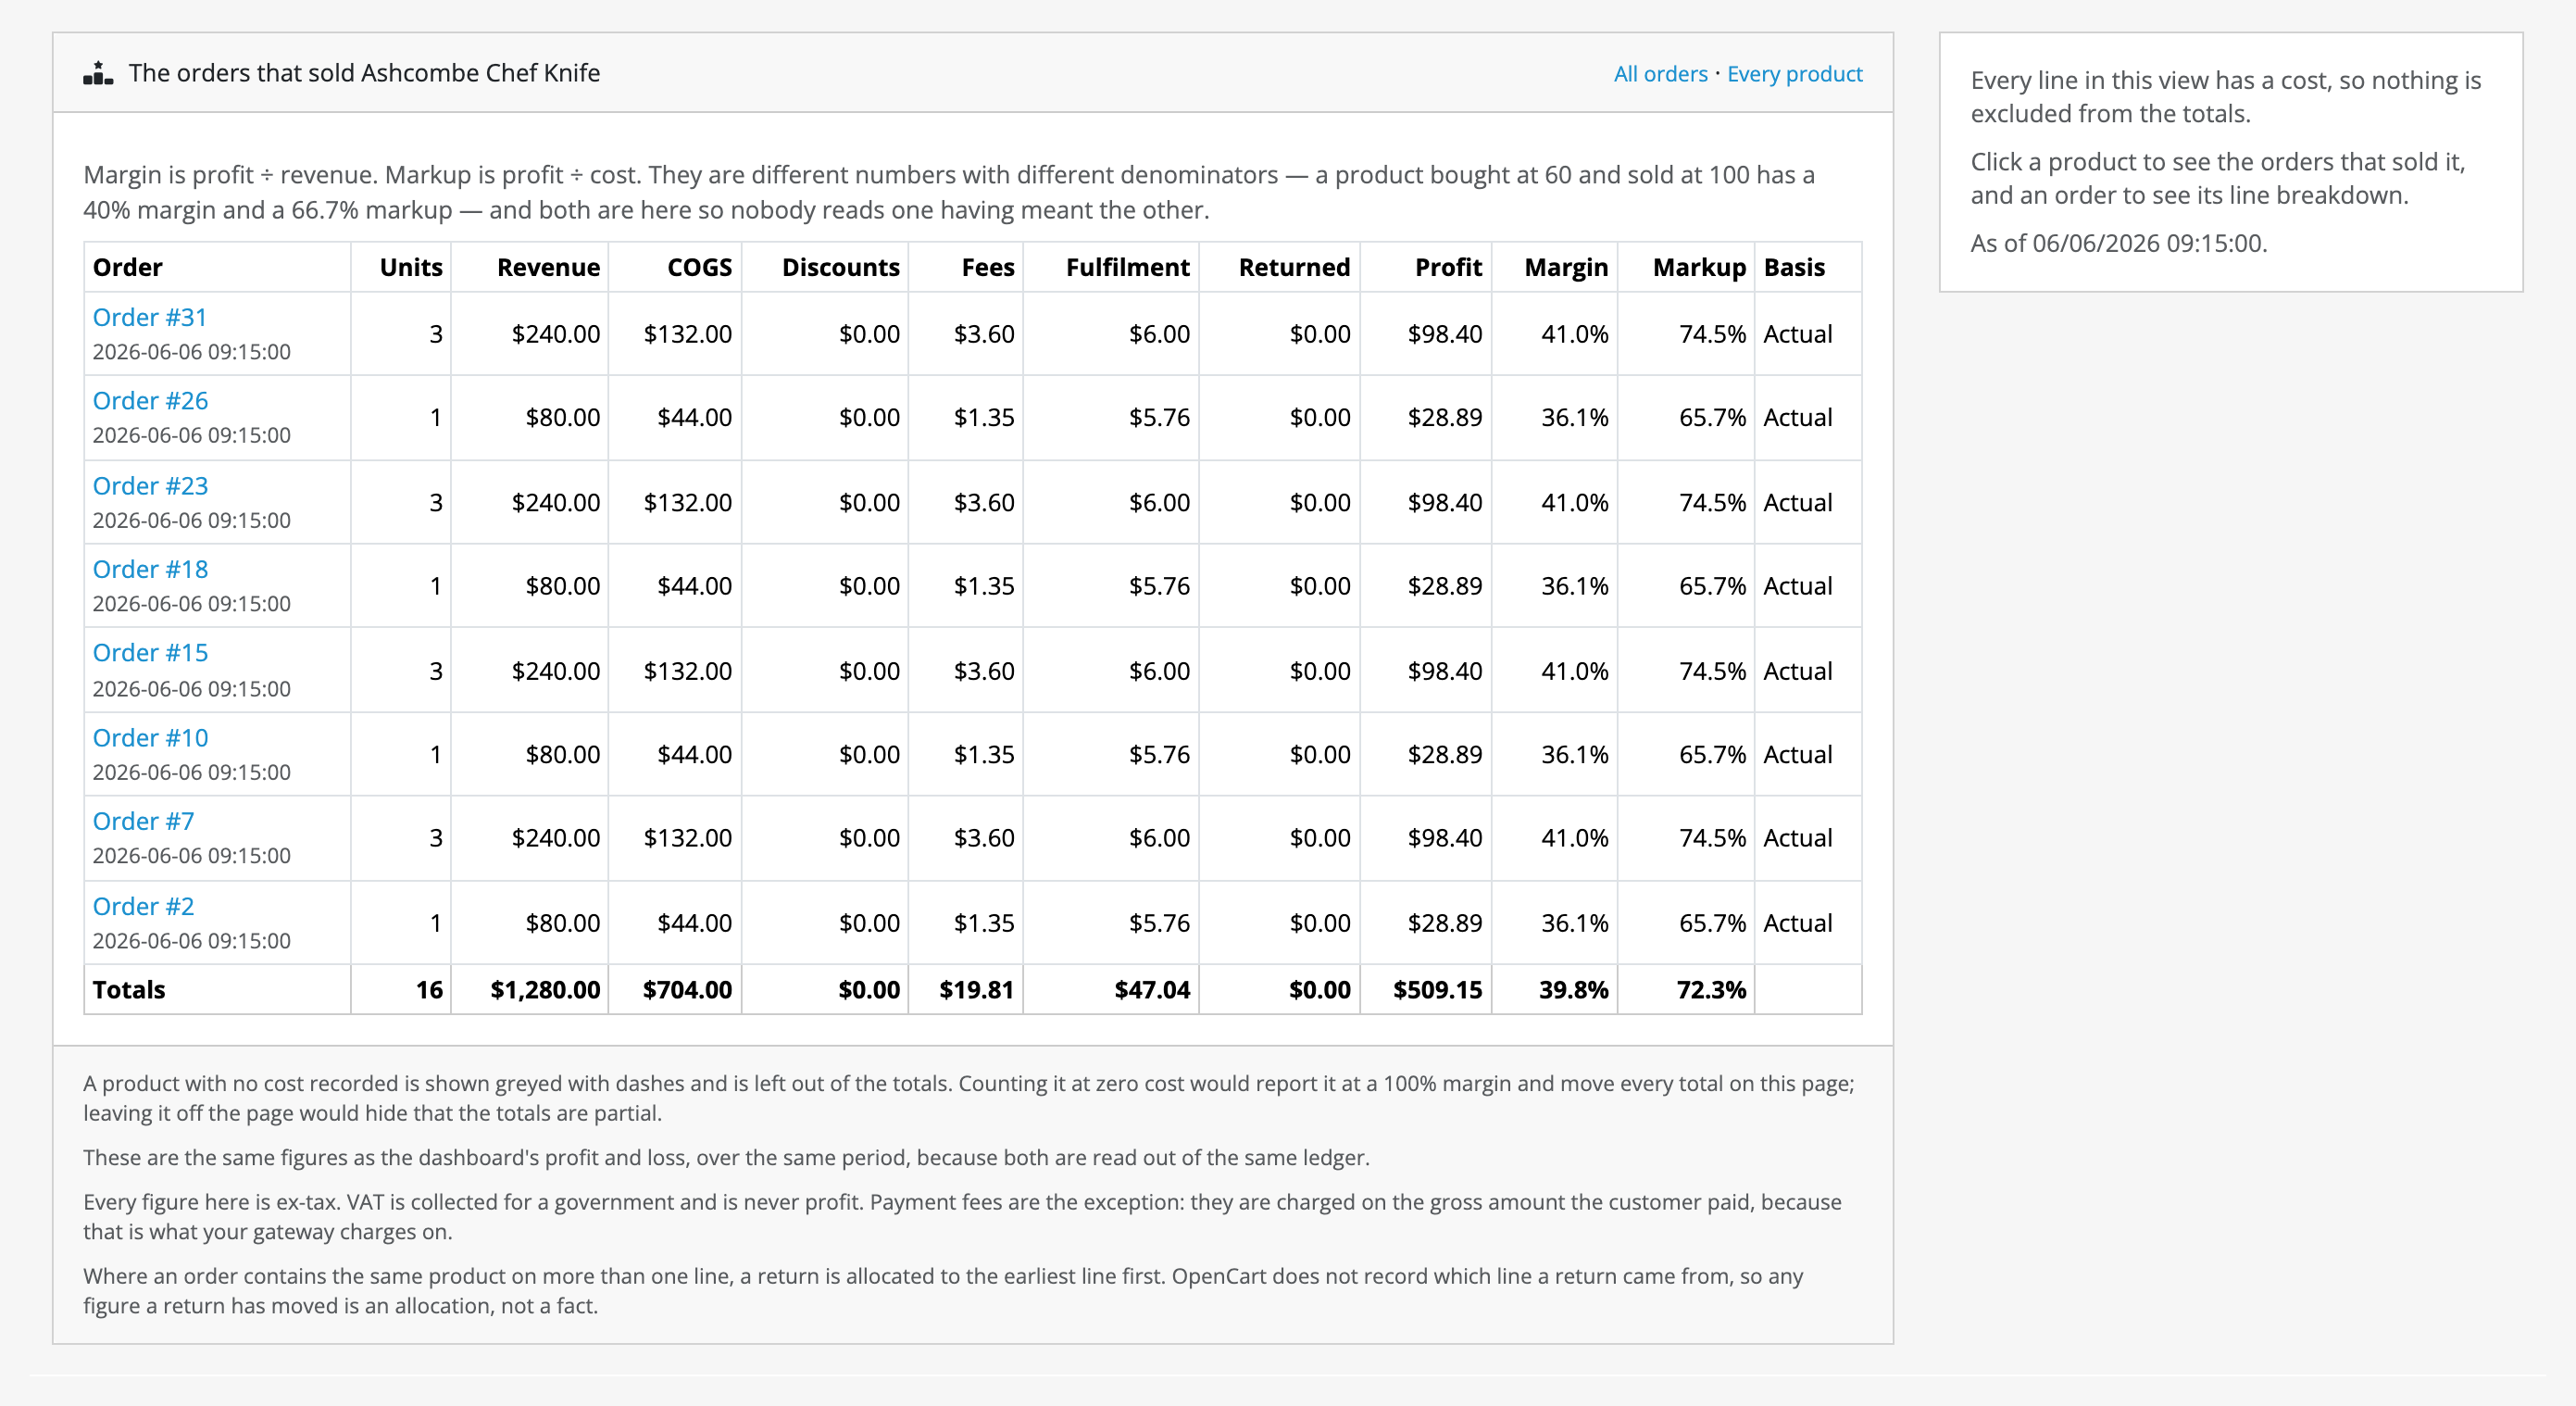
Task: Select Order #26 profit $28.89
Action: pos(1444,417)
